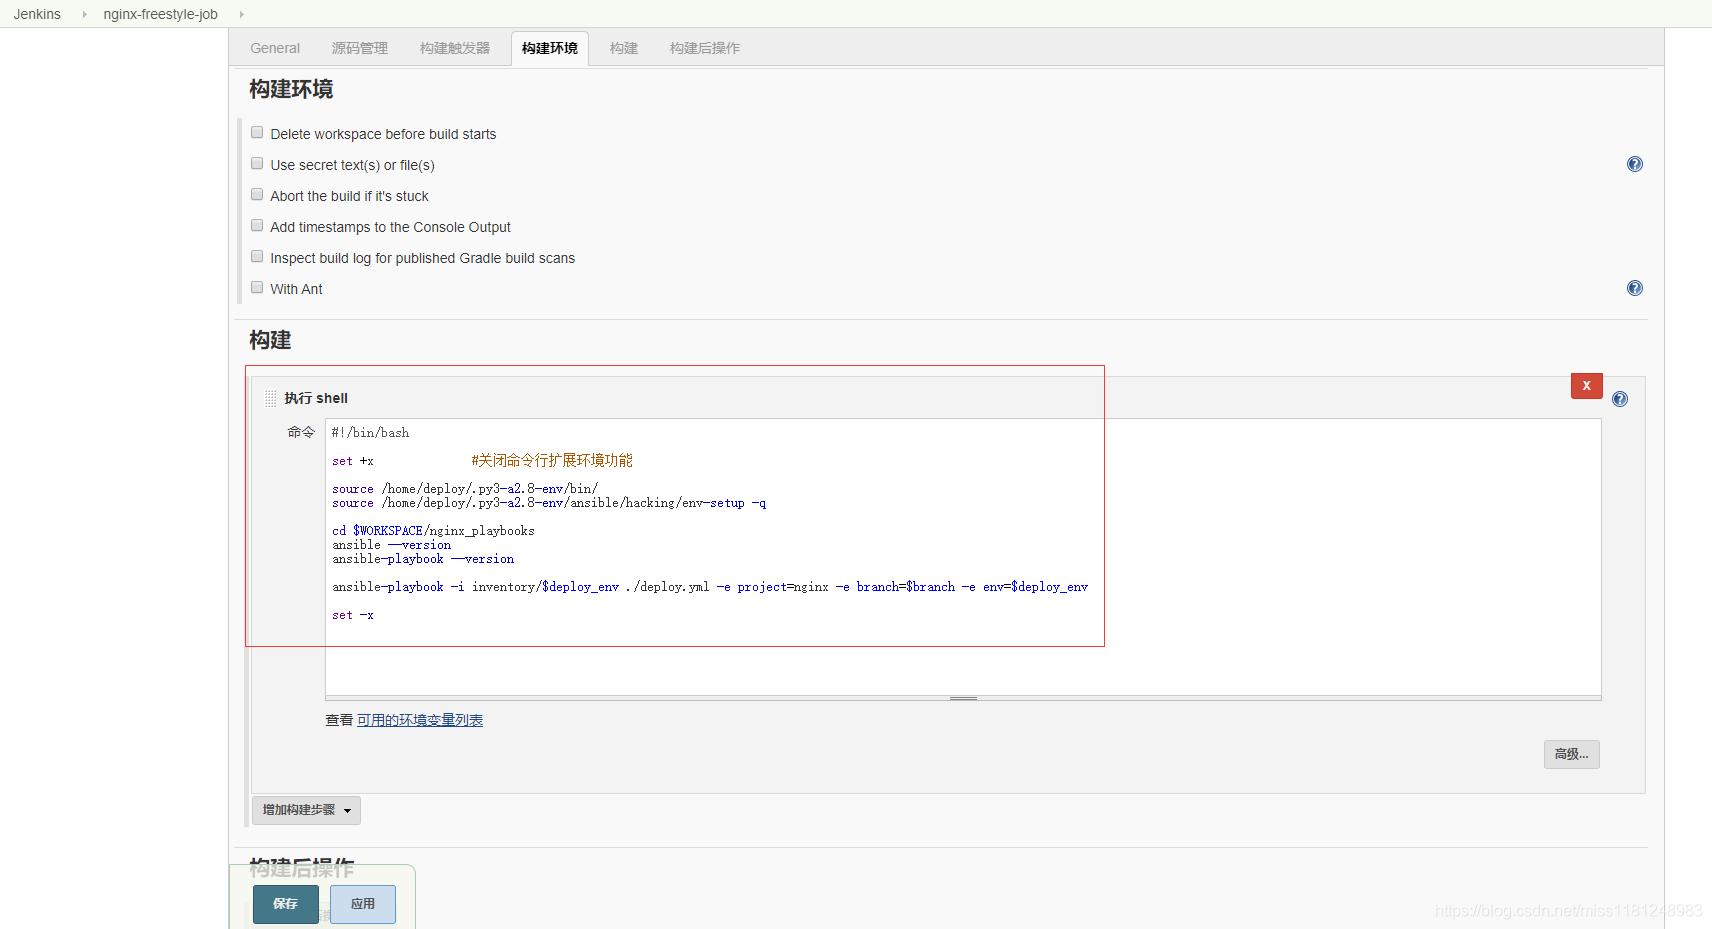The height and width of the screenshot is (929, 1712).
Task: Click the 应用 apply button
Action: [363, 904]
